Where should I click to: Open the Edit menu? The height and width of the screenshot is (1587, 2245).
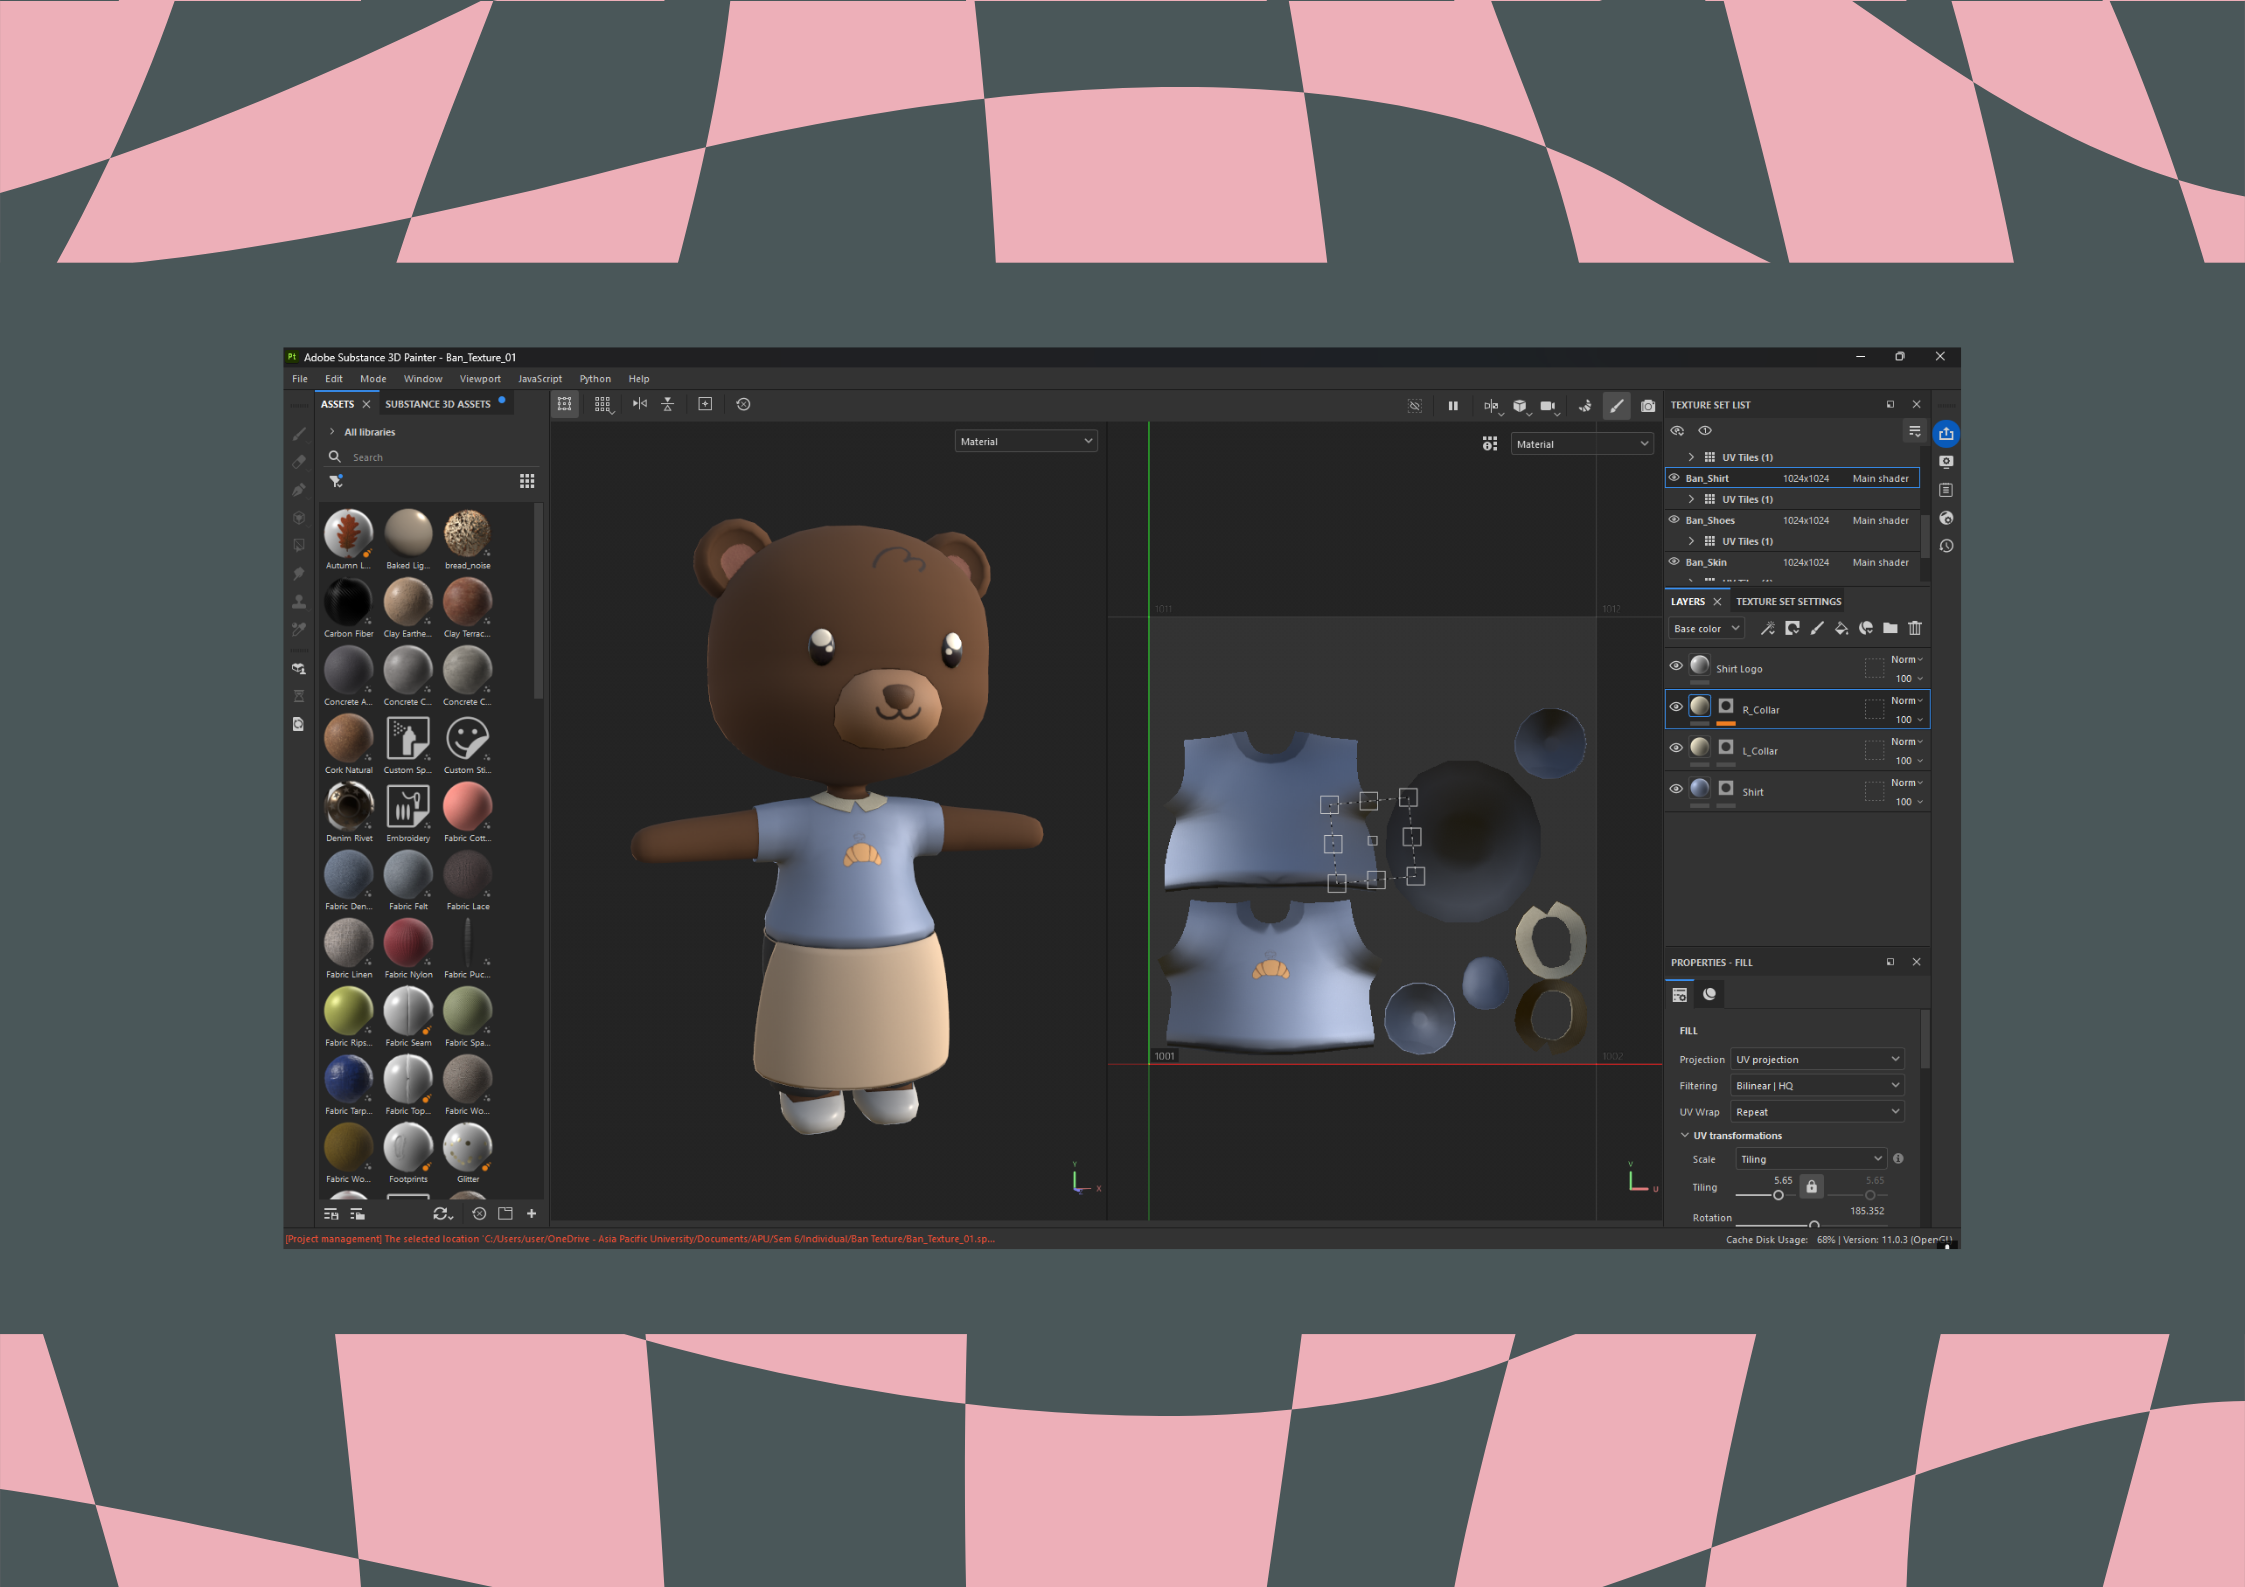[x=334, y=379]
